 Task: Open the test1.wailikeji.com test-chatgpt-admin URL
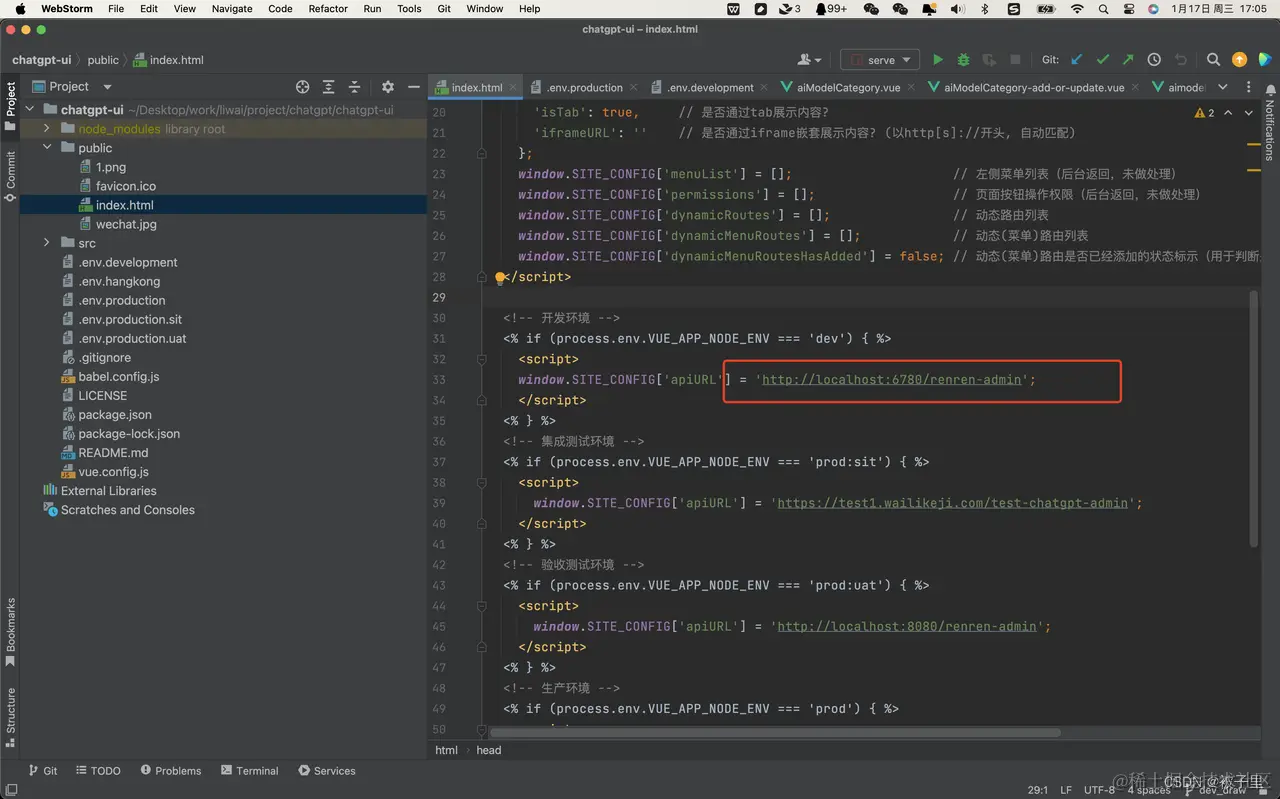[953, 503]
